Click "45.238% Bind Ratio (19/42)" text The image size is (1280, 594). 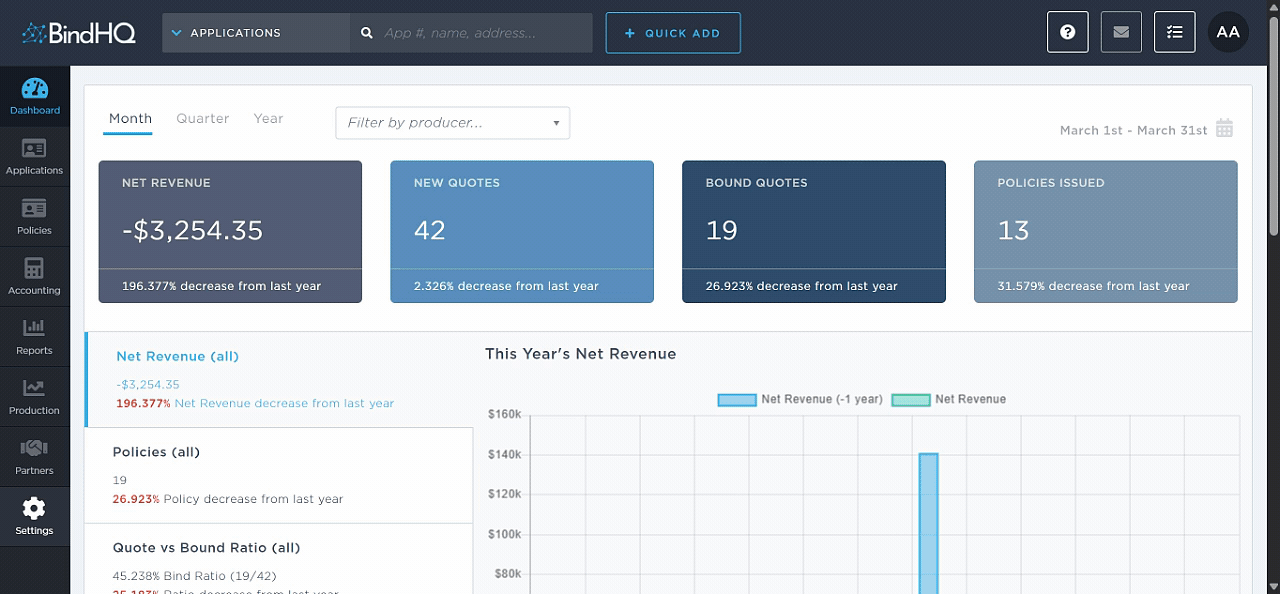tap(195, 576)
